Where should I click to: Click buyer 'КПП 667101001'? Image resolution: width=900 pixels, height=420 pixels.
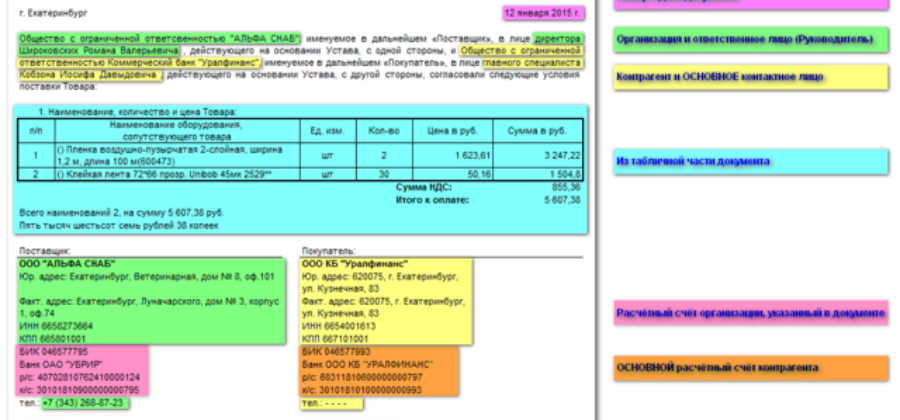tap(335, 339)
